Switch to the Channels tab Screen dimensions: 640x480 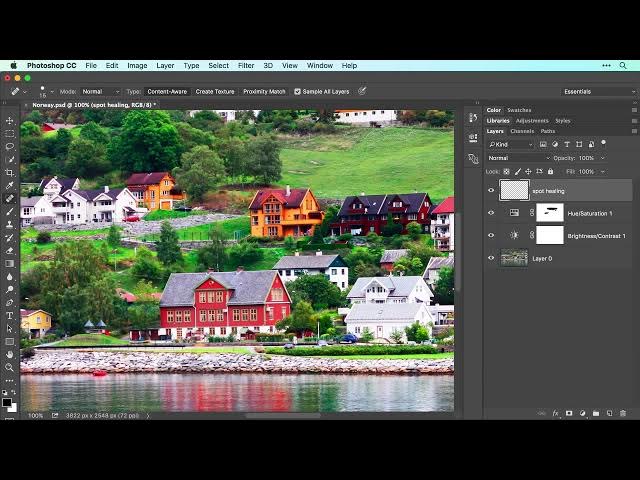(522, 131)
